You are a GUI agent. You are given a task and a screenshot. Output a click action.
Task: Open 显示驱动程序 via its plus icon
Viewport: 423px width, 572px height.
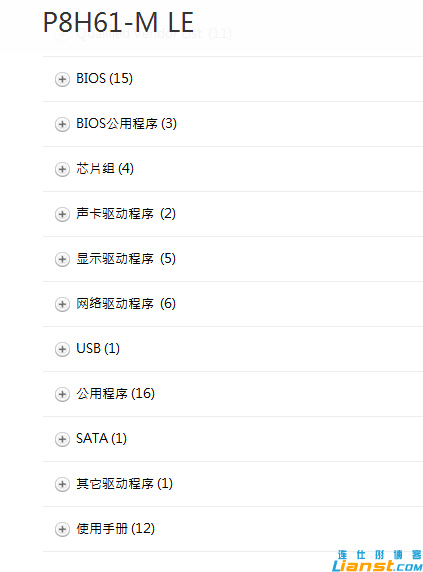tap(62, 259)
